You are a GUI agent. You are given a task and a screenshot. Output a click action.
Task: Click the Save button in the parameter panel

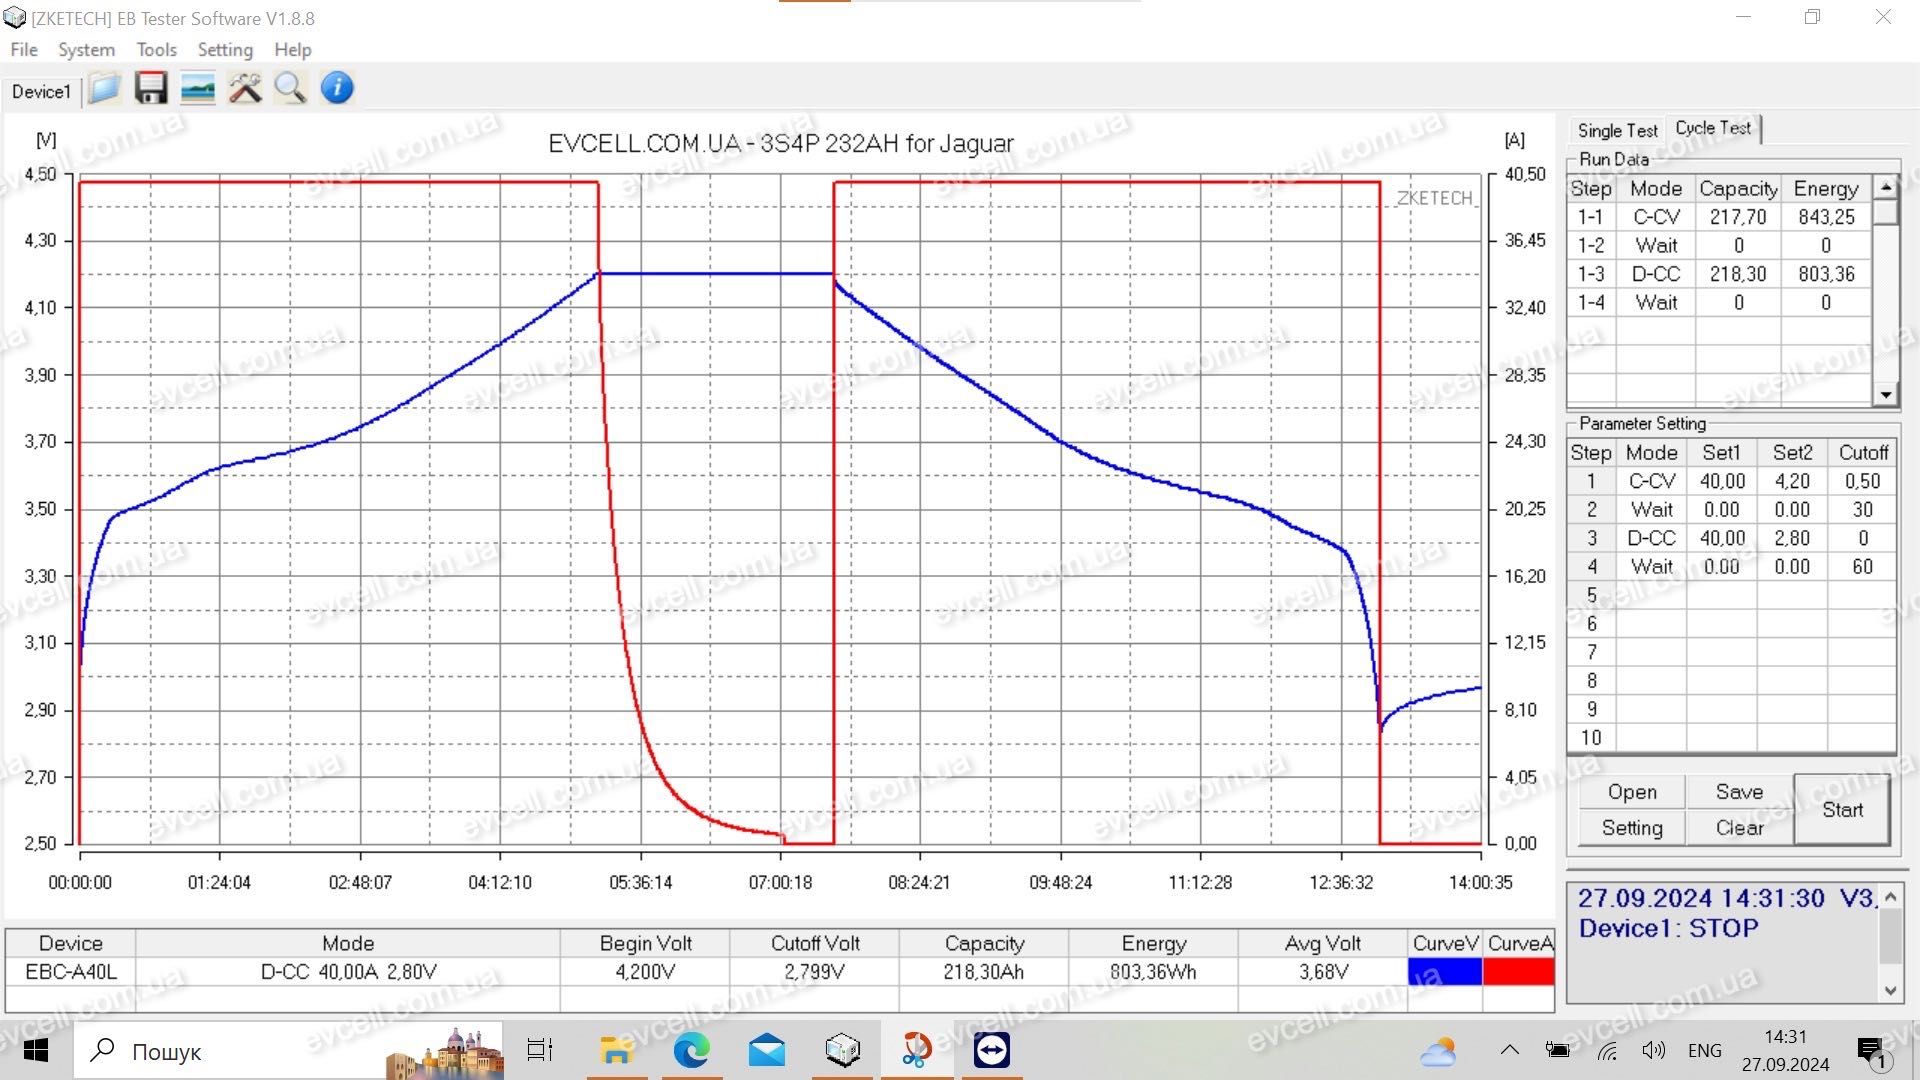tap(1739, 792)
